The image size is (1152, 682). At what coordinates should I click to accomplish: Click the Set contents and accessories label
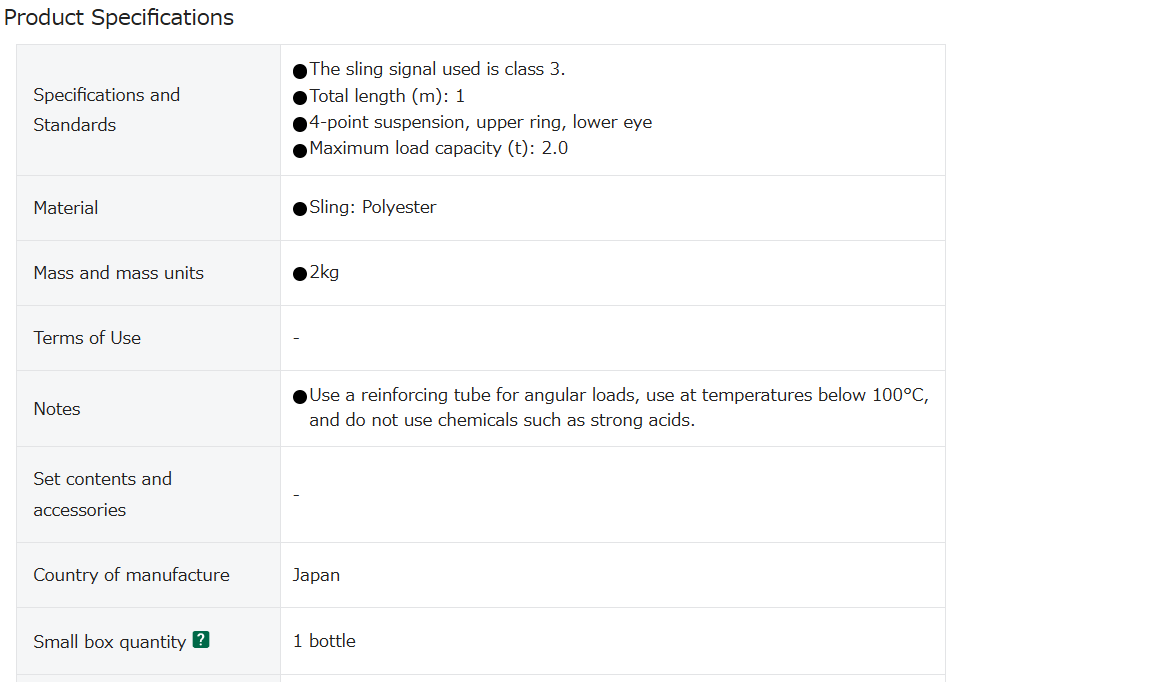(x=102, y=494)
